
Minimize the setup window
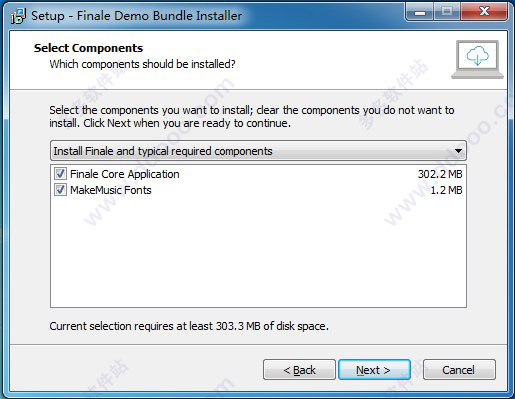(x=420, y=12)
